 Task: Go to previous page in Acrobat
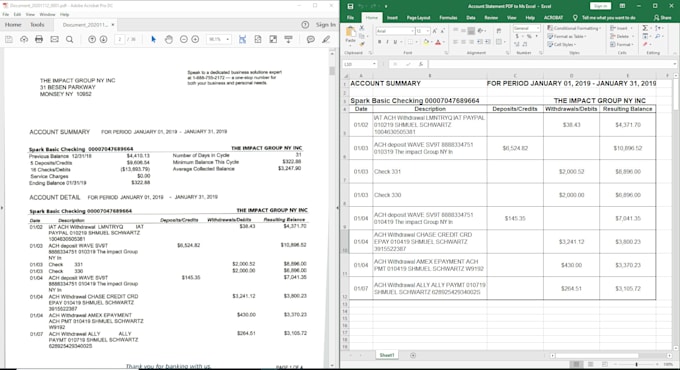pyautogui.click(x=92, y=39)
